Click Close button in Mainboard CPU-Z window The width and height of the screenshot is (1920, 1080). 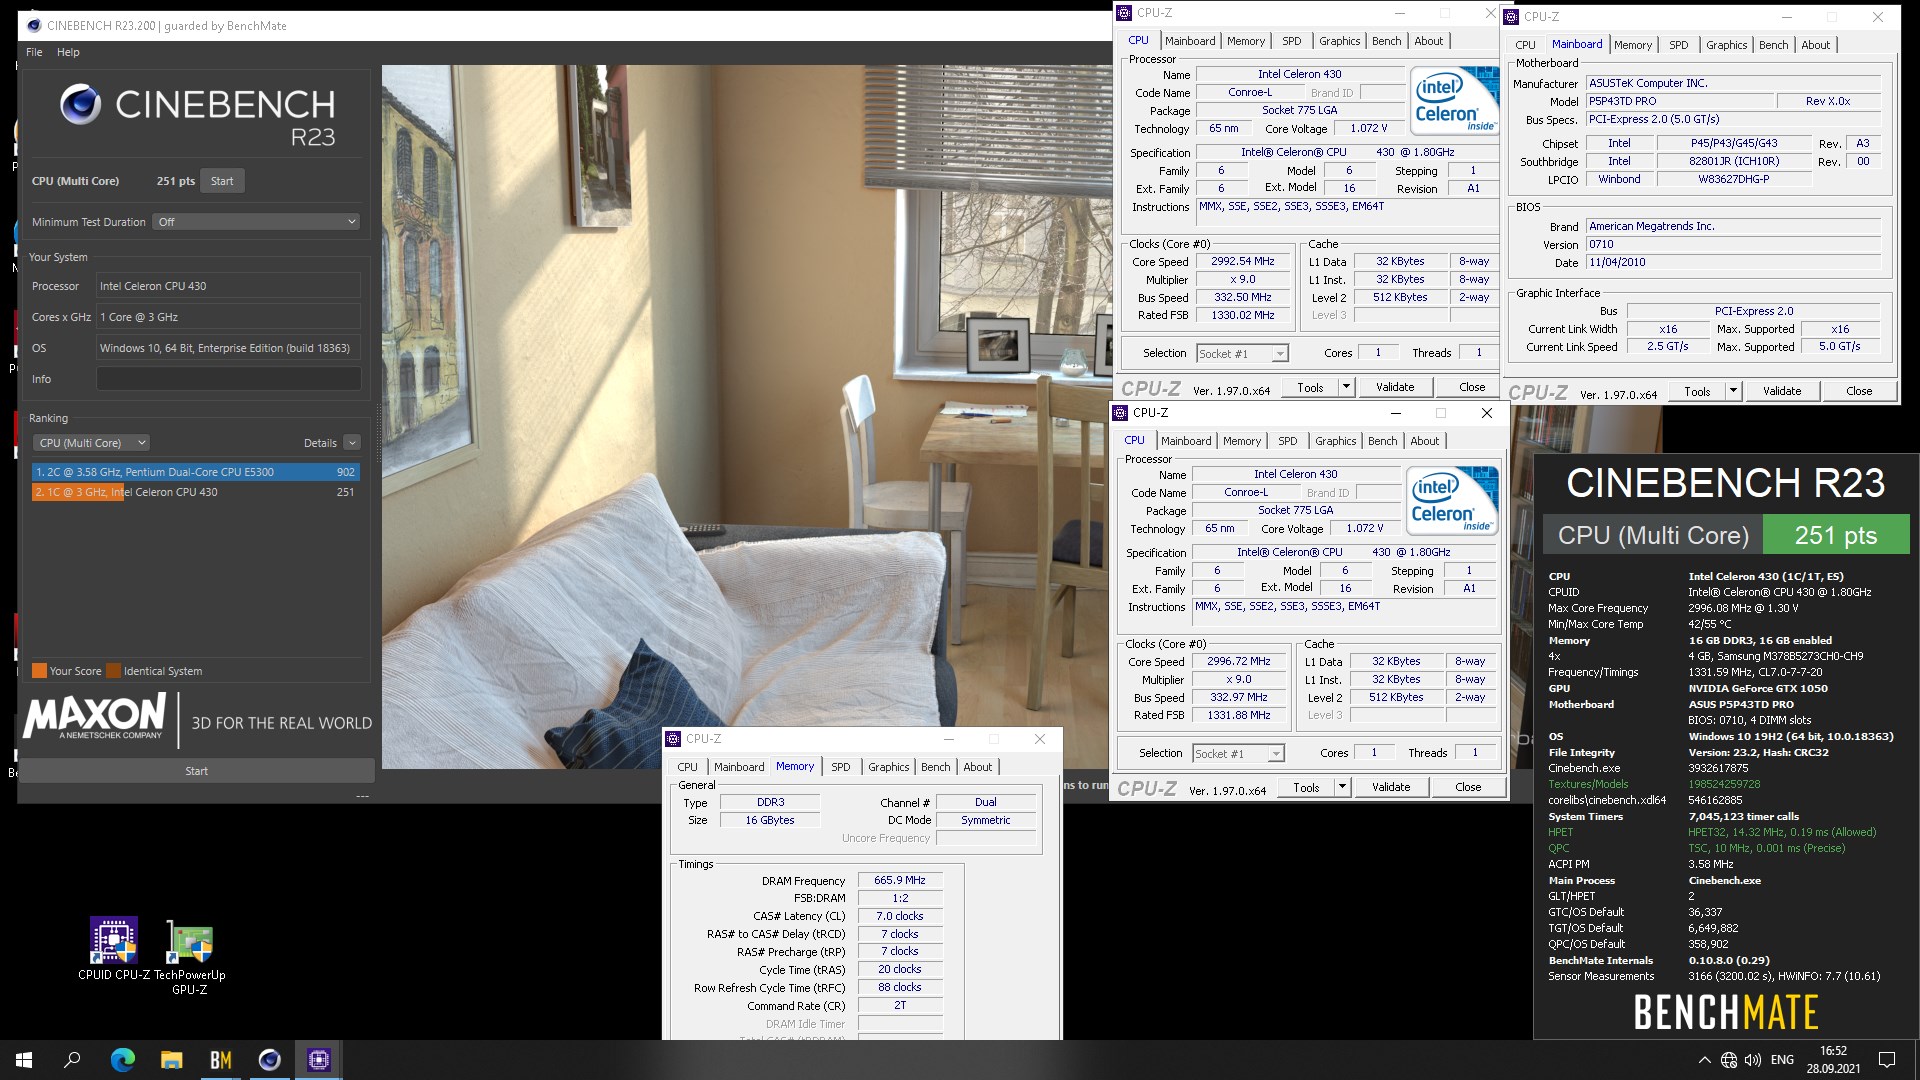point(1859,391)
